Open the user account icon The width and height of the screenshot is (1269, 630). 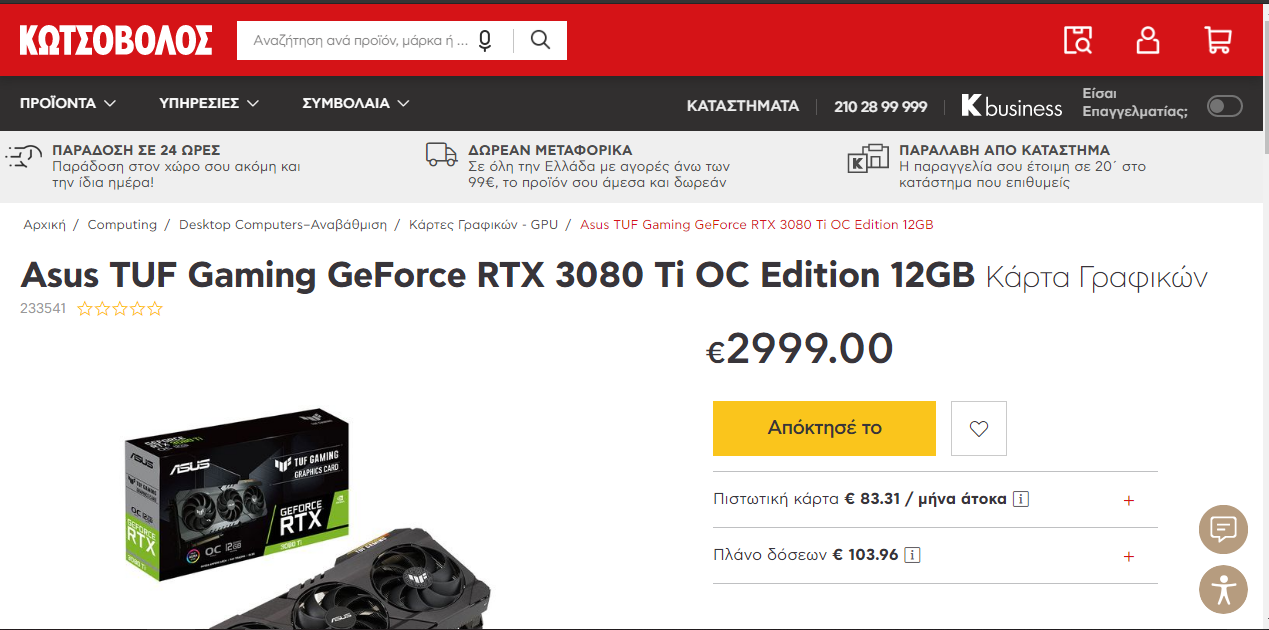[x=1148, y=40]
